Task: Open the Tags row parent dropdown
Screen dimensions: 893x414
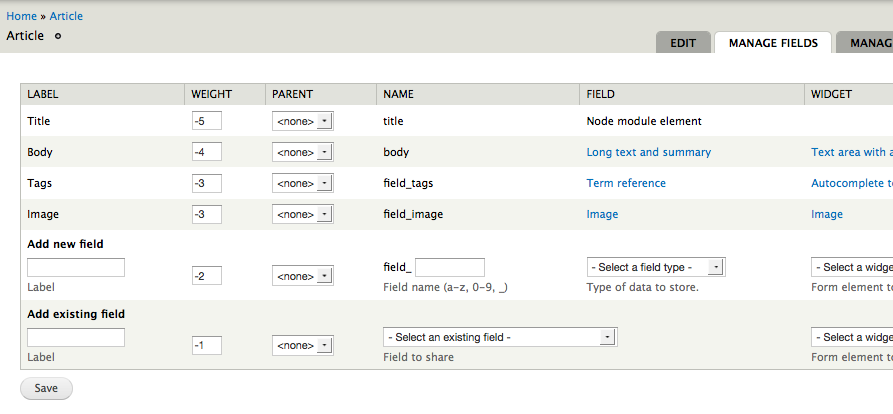Action: [302, 184]
